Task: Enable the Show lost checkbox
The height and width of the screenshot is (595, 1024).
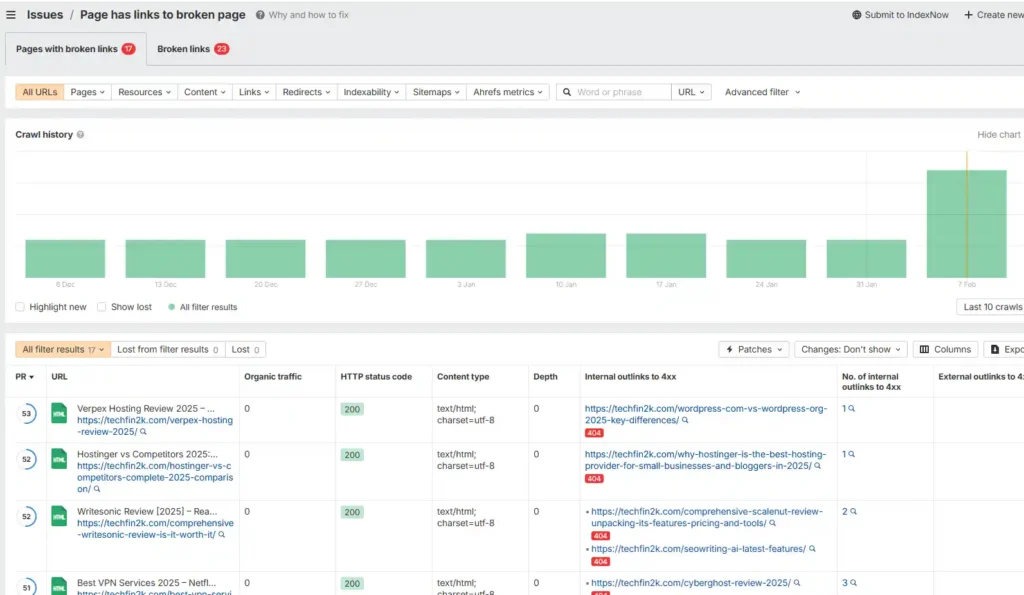Action: pyautogui.click(x=102, y=307)
